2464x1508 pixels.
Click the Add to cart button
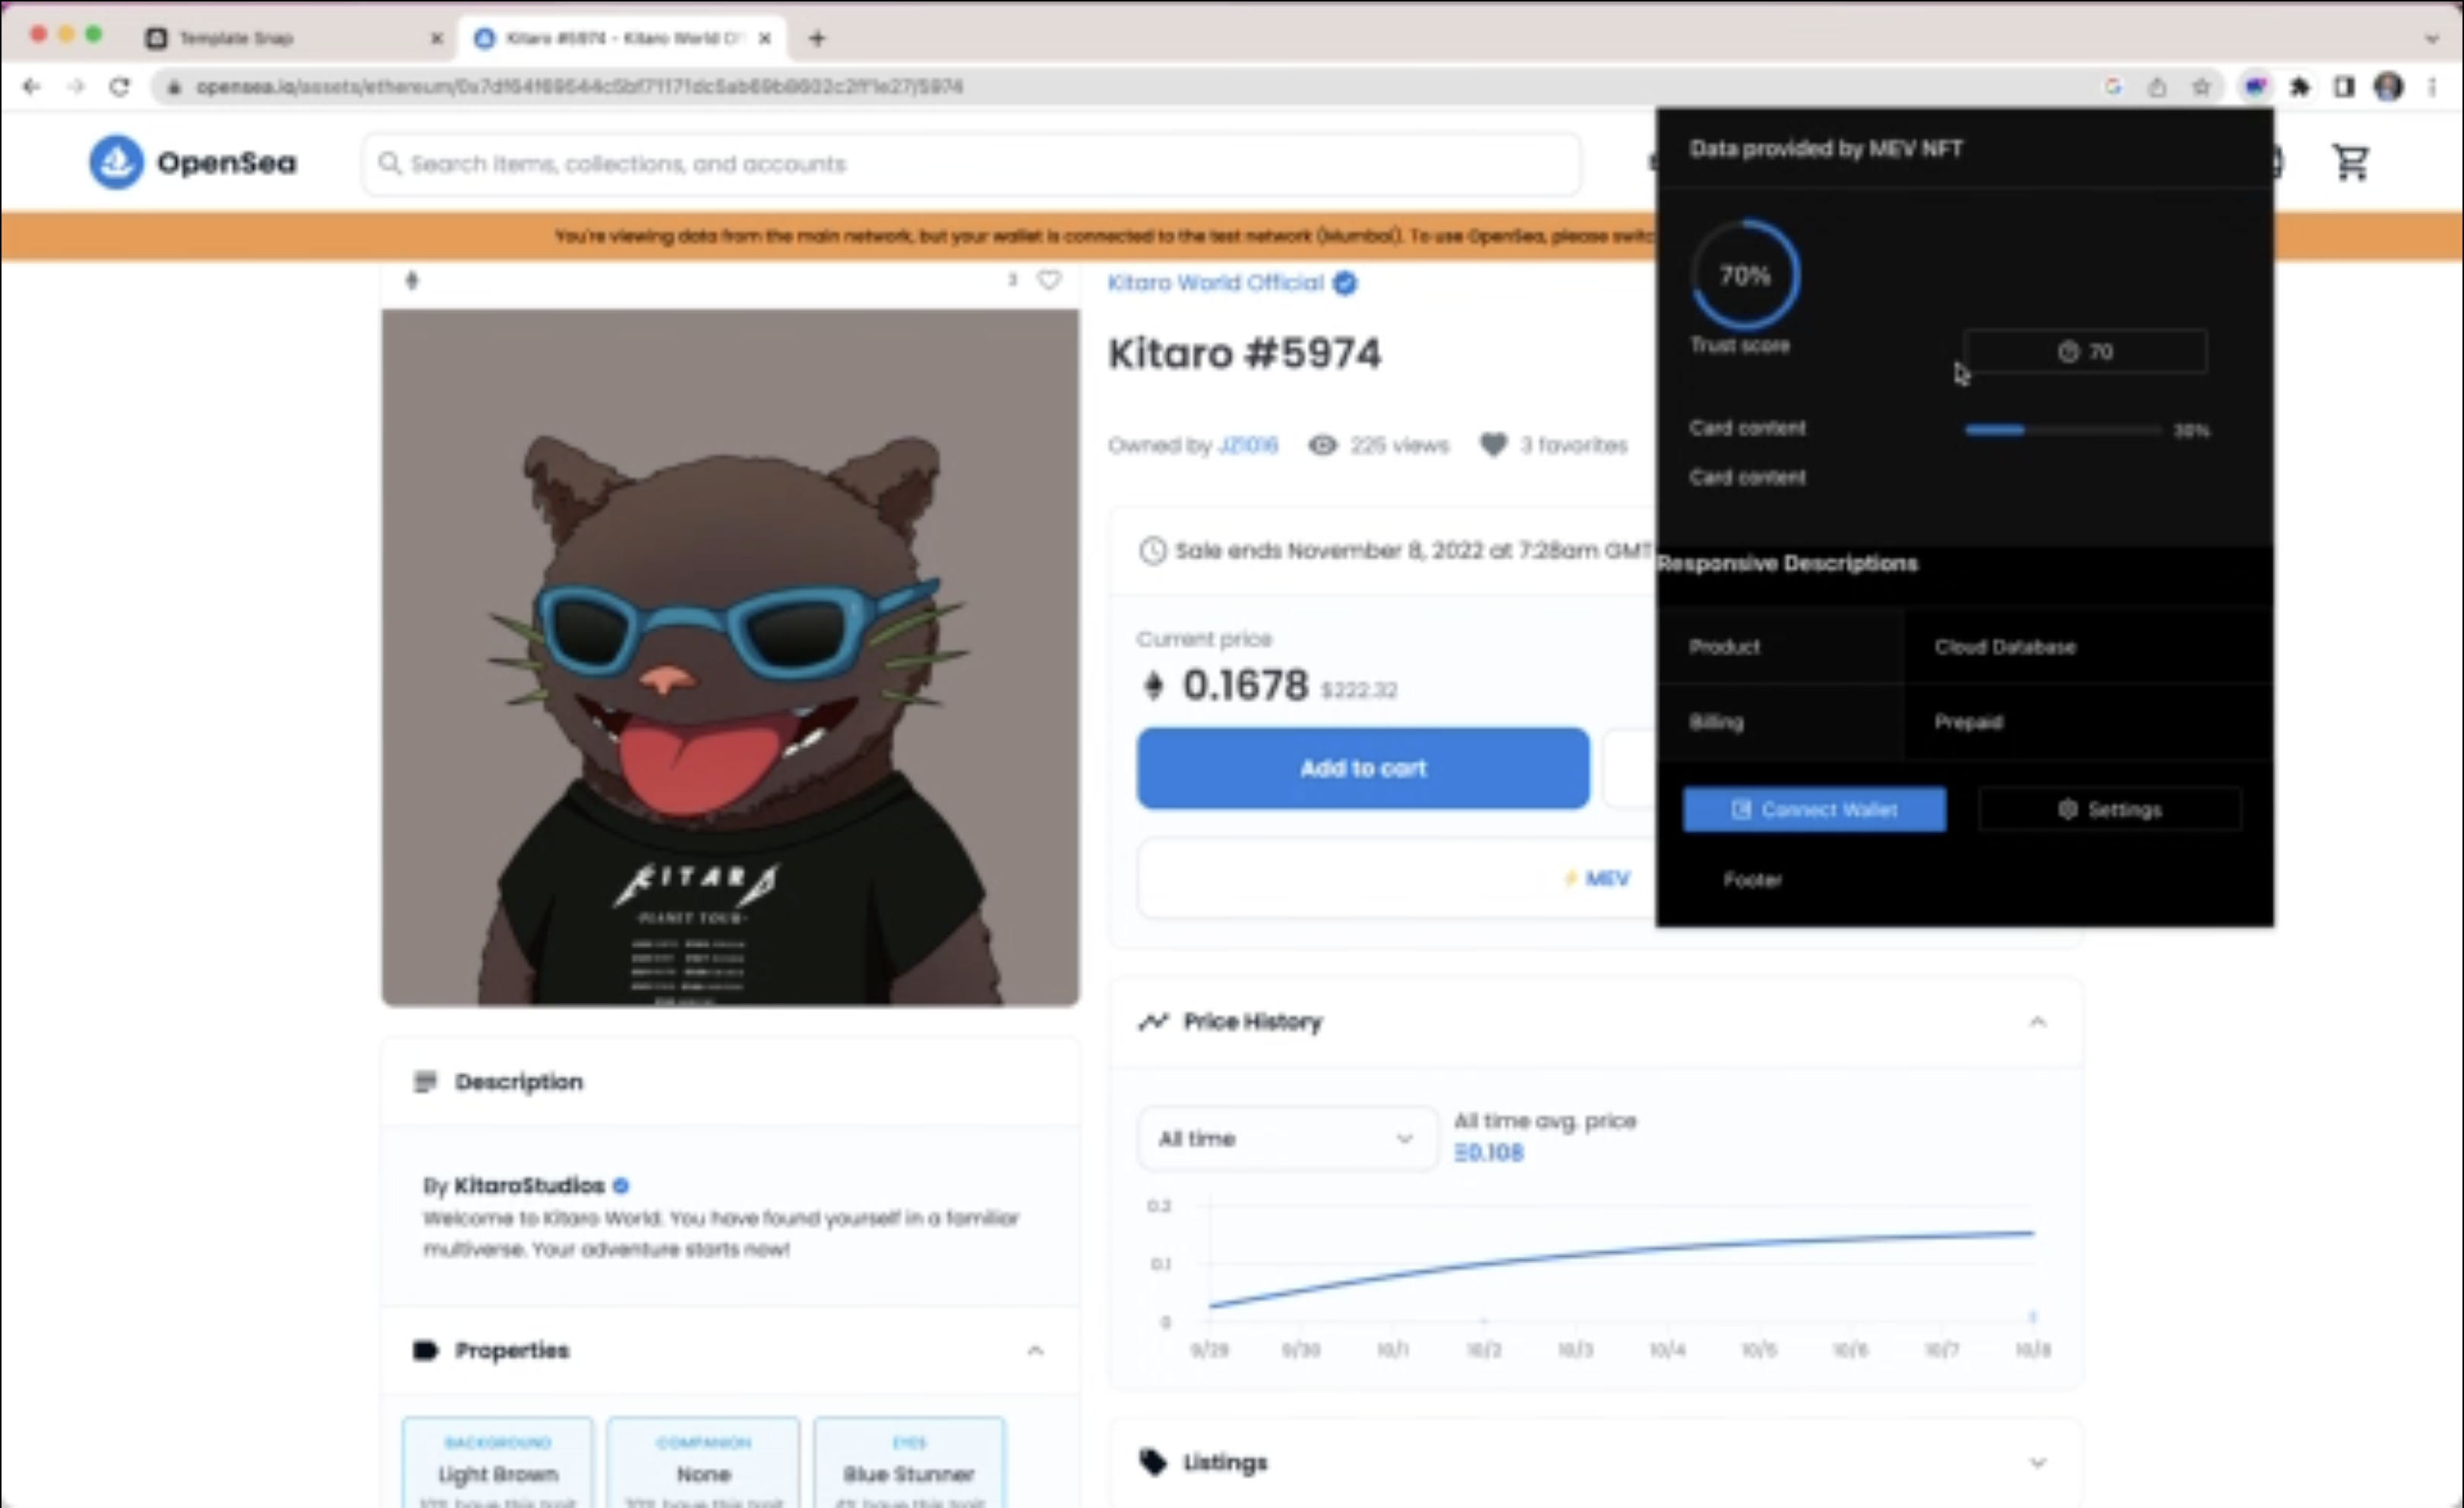pos(1362,768)
